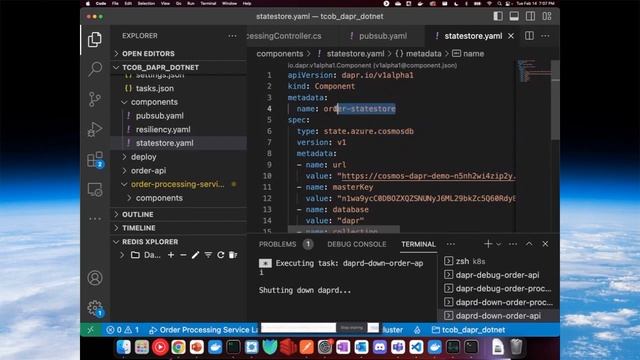Image resolution: width=640 pixels, height=360 pixels.
Task: Toggle secondary side bar layout icon
Action: point(530,16)
